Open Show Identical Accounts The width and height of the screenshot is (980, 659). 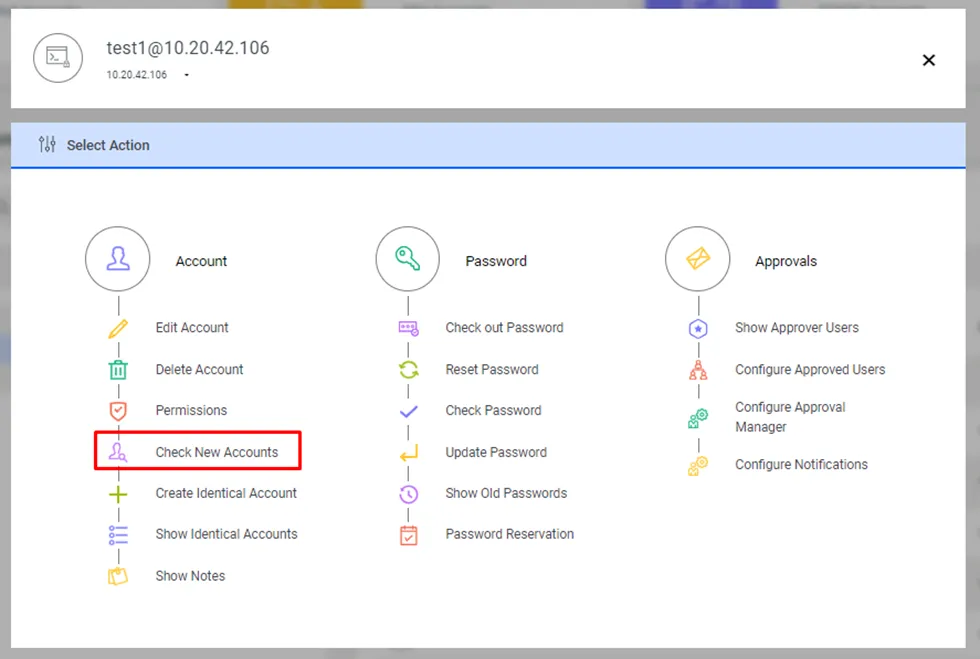226,534
